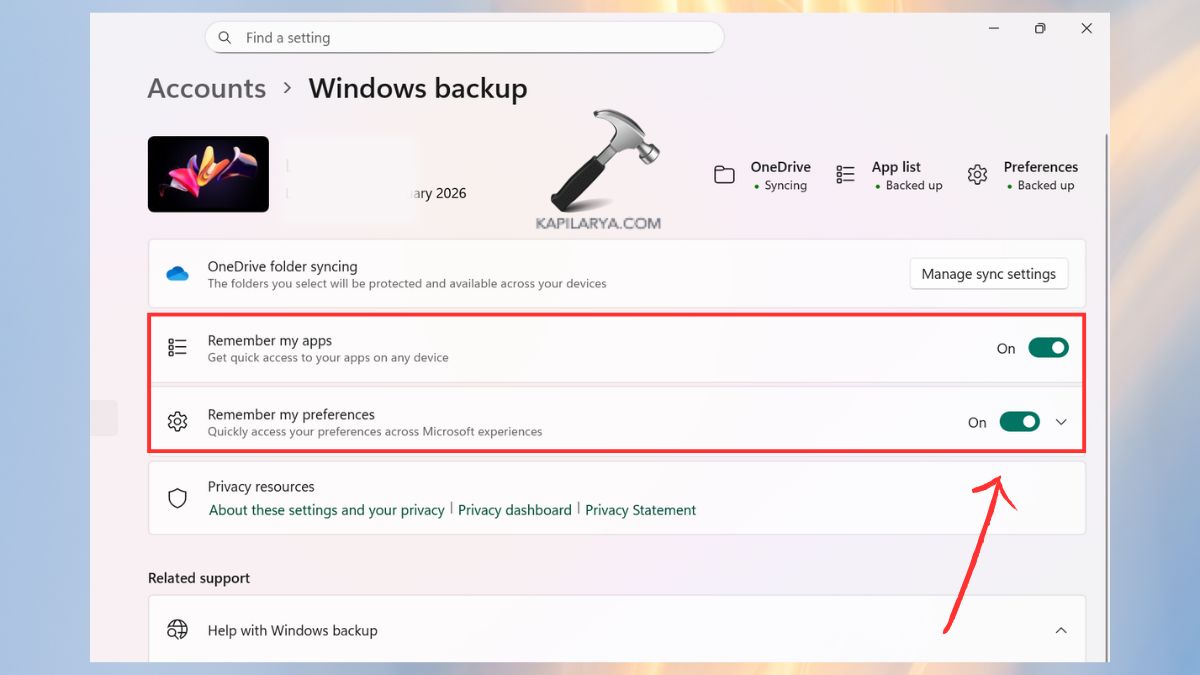Click inside the Find a setting box

click(464, 37)
